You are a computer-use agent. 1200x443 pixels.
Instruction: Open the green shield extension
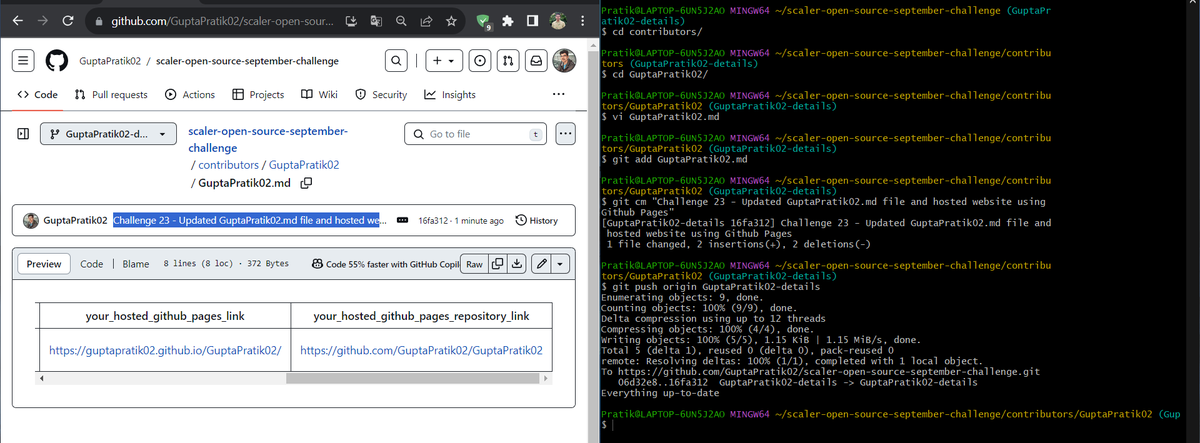coord(484,21)
